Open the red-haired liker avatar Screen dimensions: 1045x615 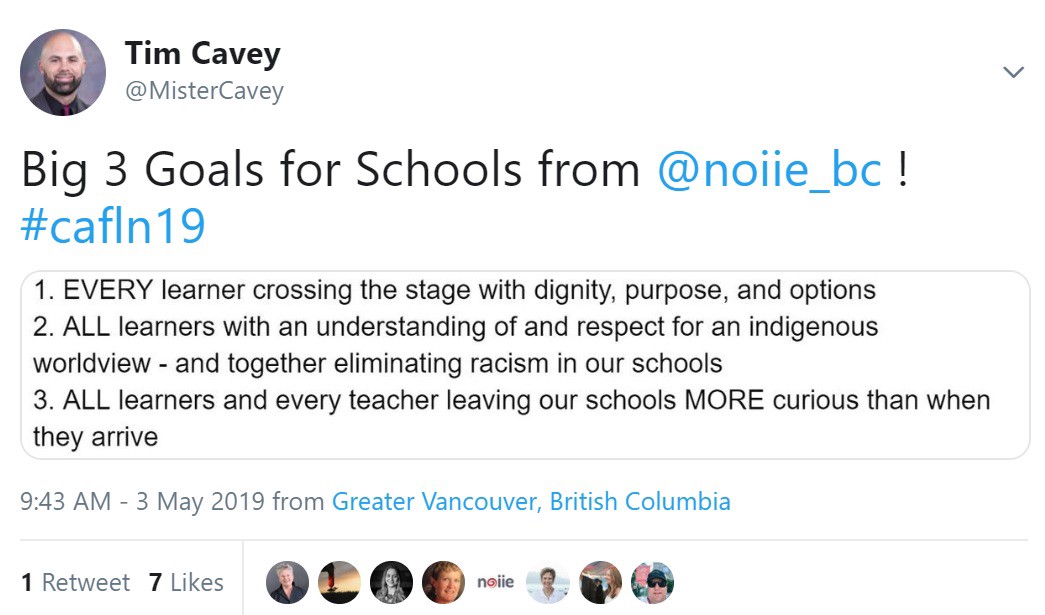pos(444,582)
